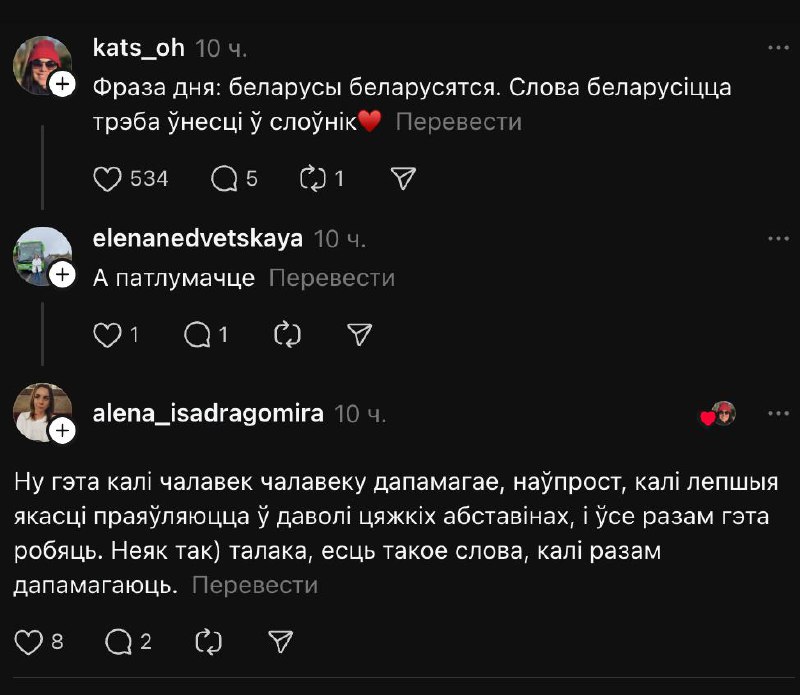Translate the 'А патлумачце' comment
Screen dimensions: 800x695
tap(332, 278)
